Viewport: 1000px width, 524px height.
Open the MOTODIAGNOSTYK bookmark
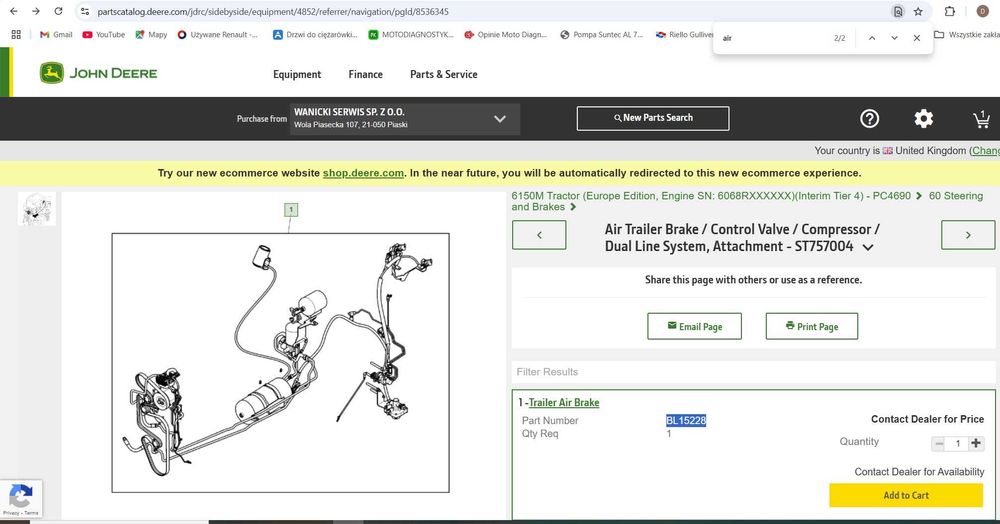[x=410, y=34]
